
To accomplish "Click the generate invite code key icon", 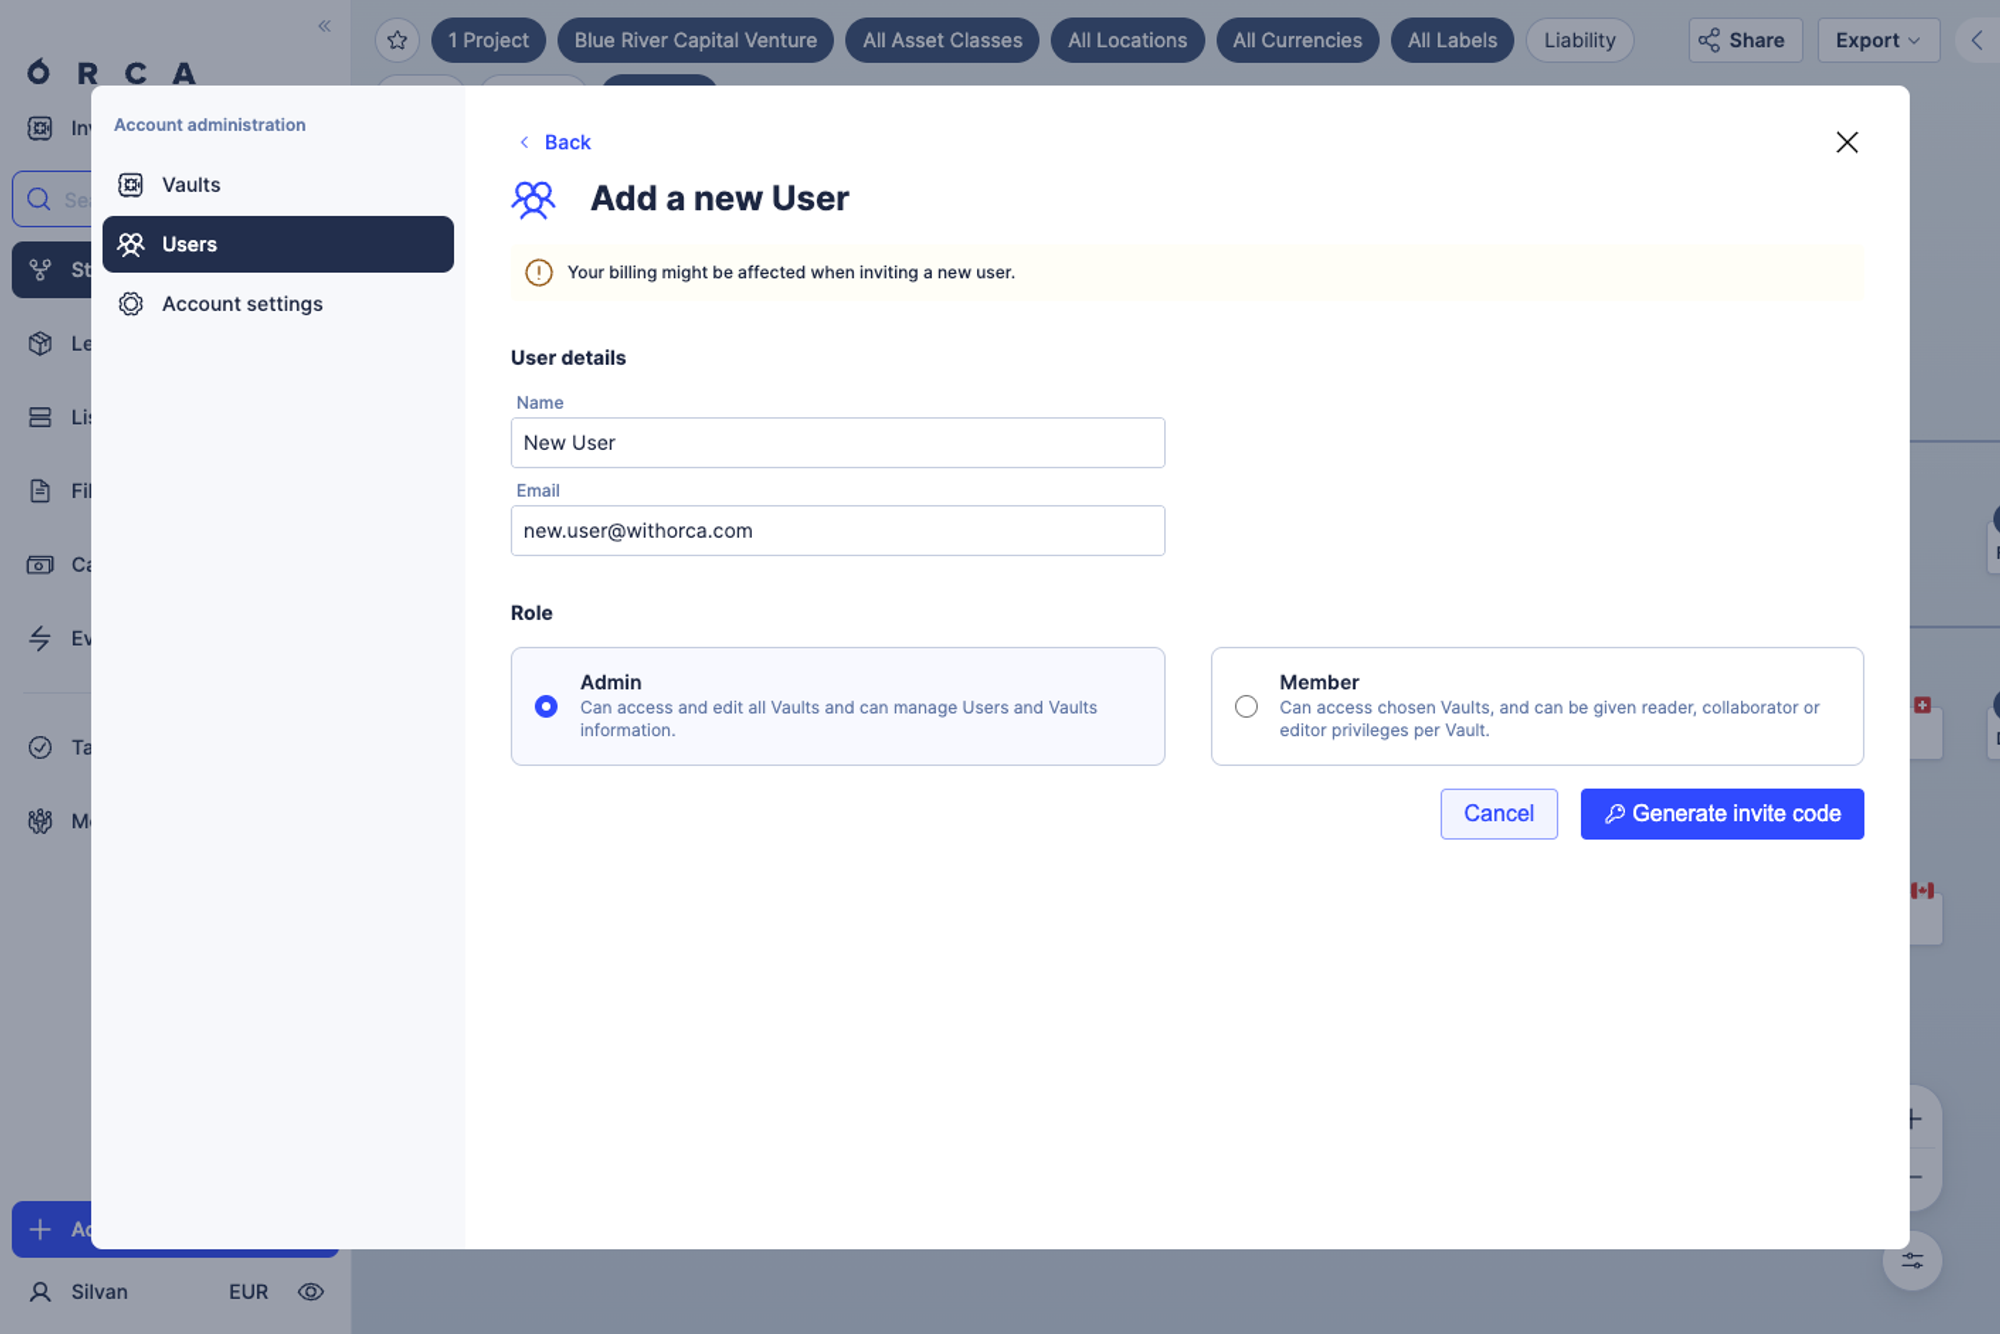I will [x=1613, y=813].
